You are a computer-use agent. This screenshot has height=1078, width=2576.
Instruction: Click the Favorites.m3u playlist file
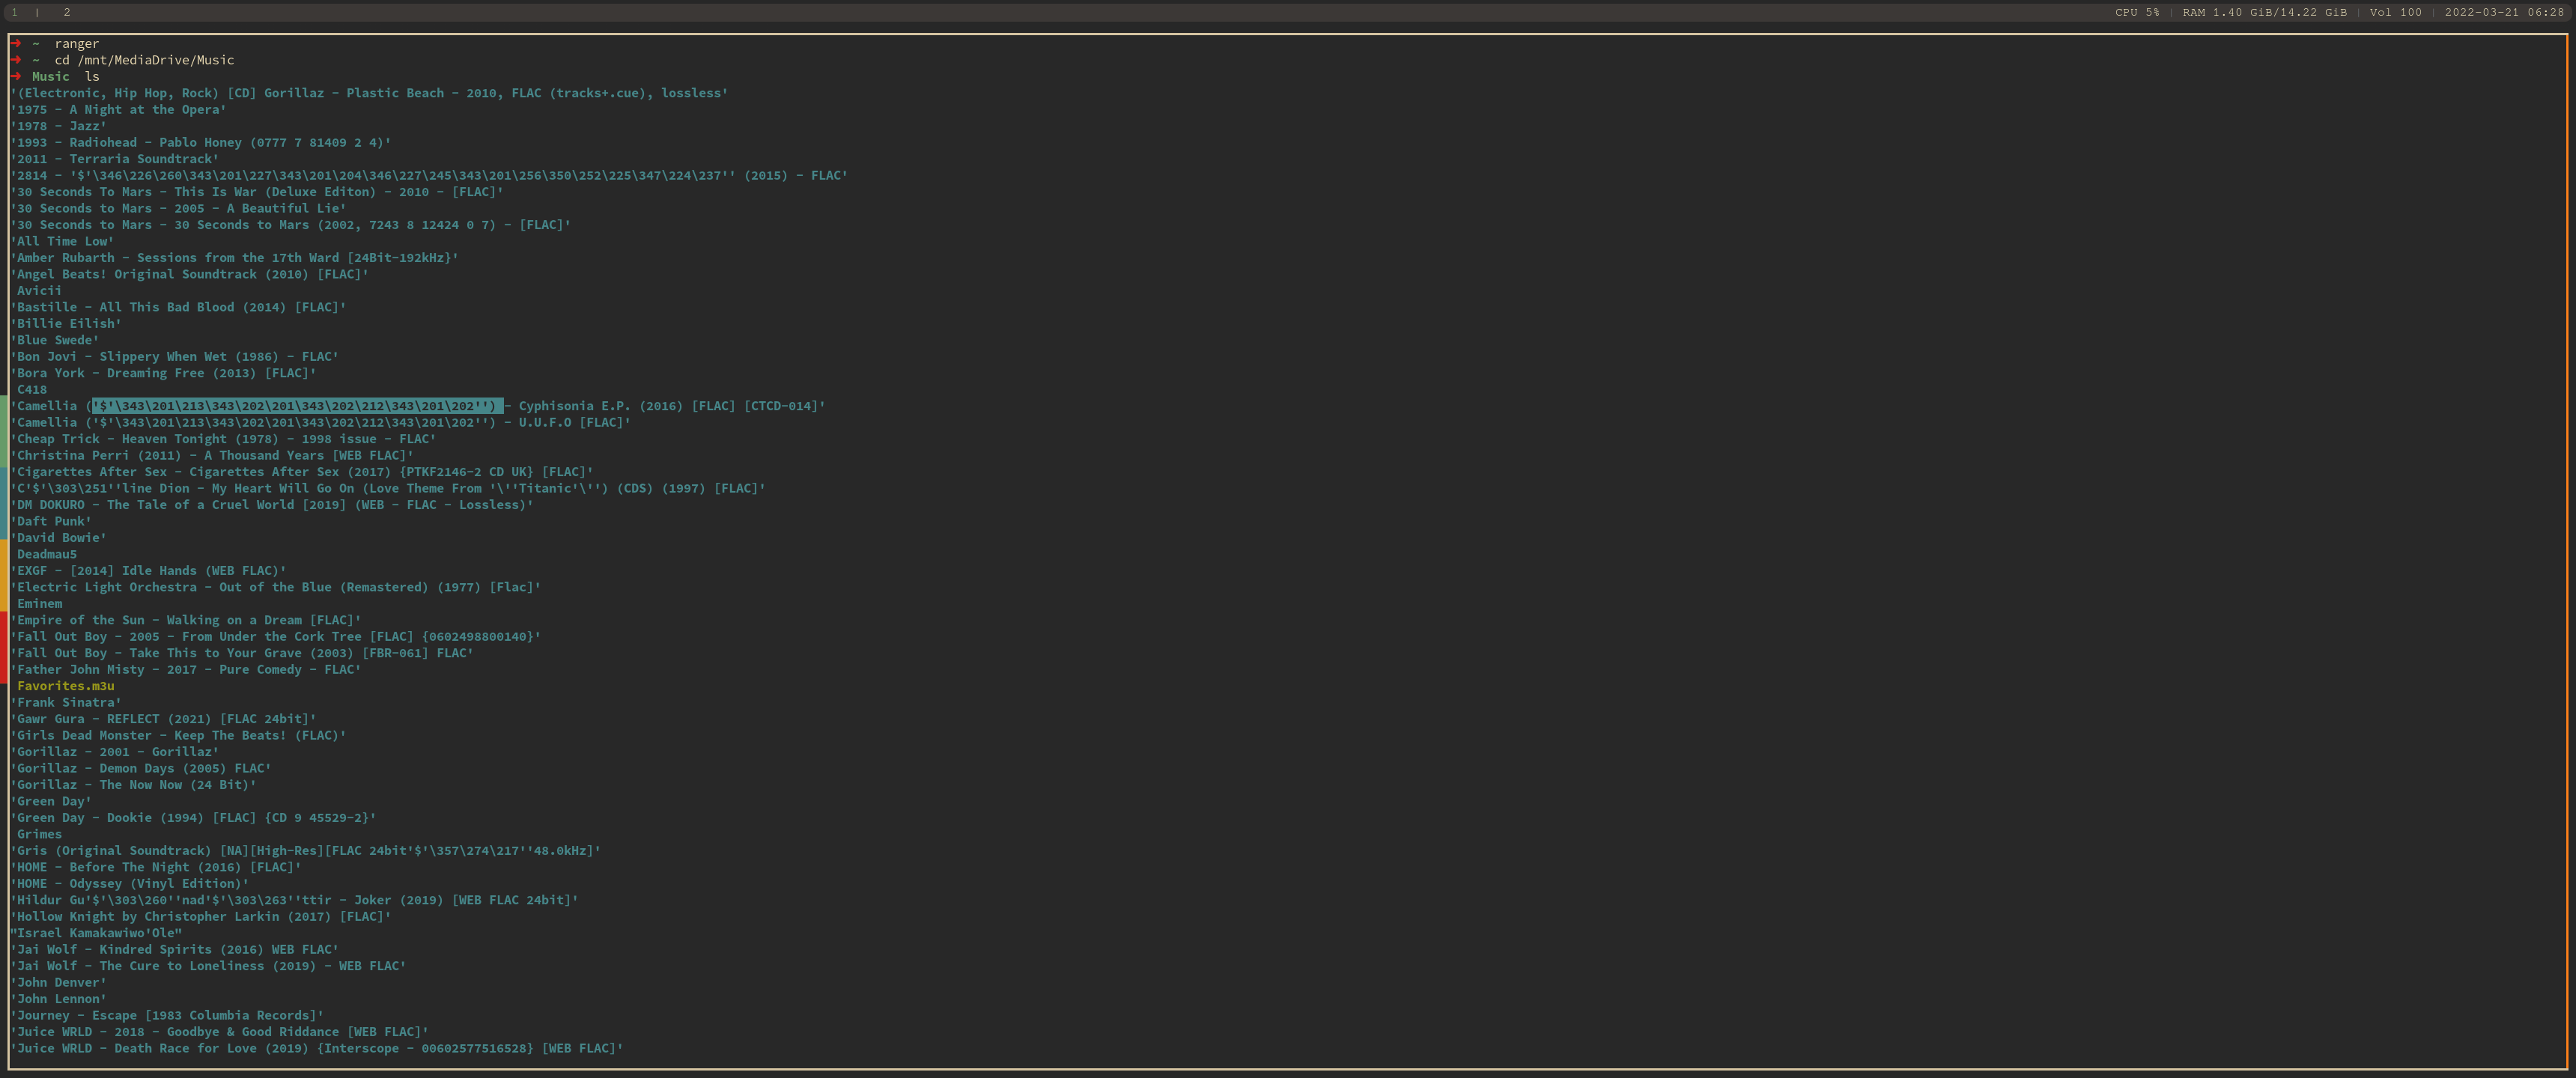66,687
